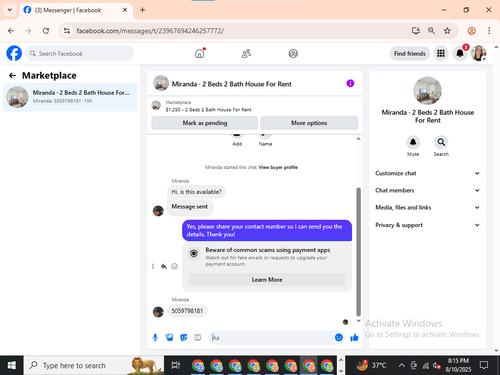
Task: Open the account profile picture menu
Action: pos(478,53)
